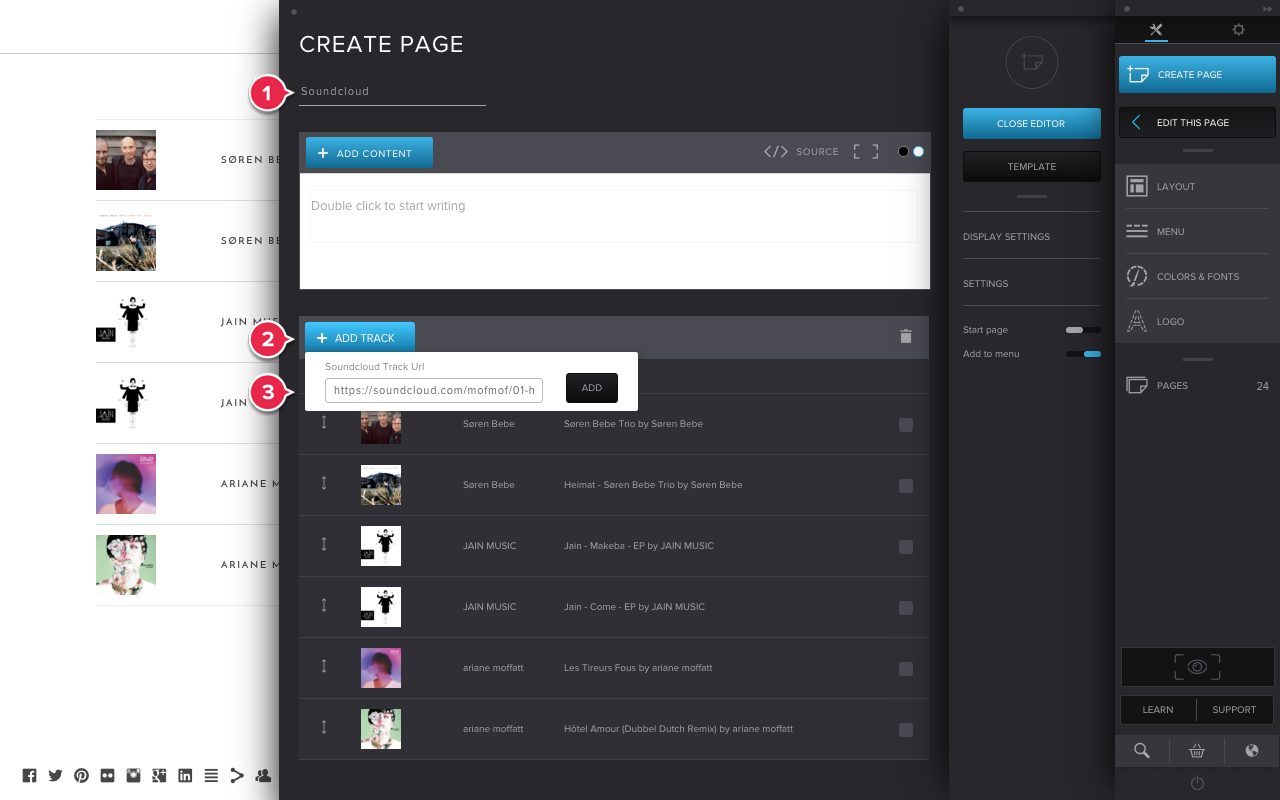Click the Colors & Fonts palette icon

[x=1137, y=276]
